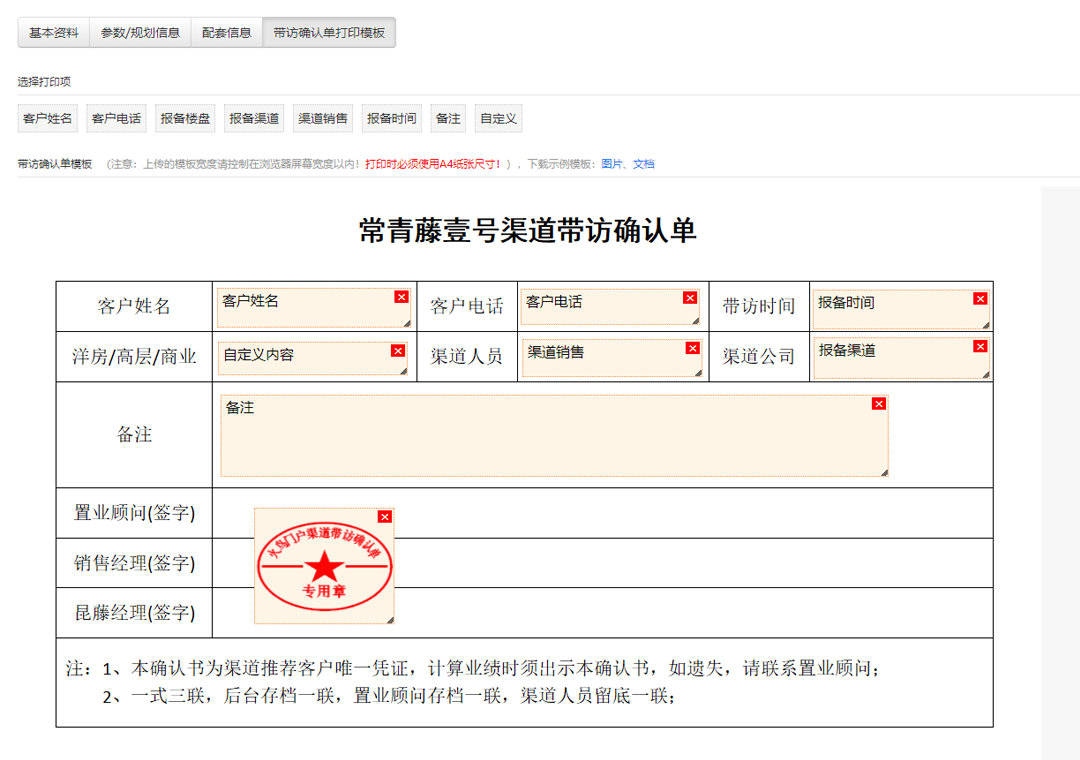The image size is (1080, 760).
Task: Switch to the 基本资料 tab
Action: [54, 32]
